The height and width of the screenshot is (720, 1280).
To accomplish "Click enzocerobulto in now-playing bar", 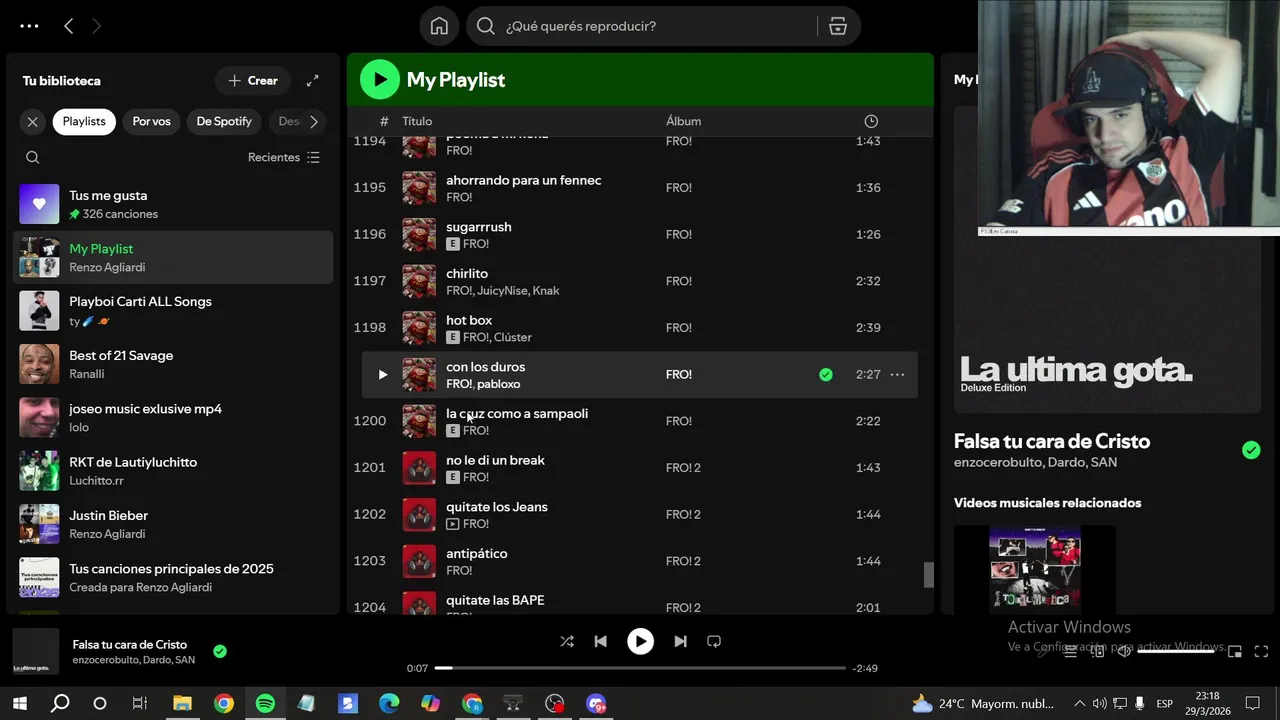I will (104, 660).
